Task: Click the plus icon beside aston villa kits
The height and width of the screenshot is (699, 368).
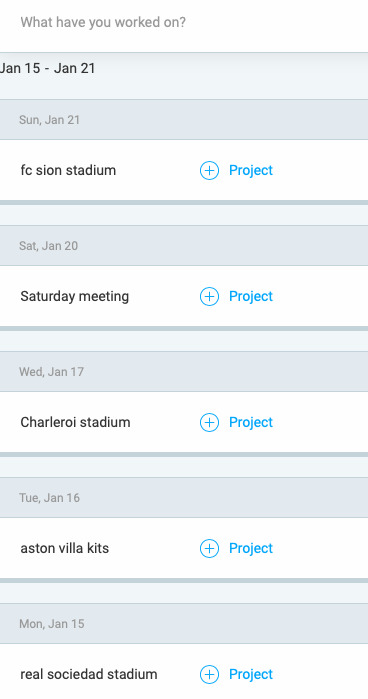Action: pos(209,548)
